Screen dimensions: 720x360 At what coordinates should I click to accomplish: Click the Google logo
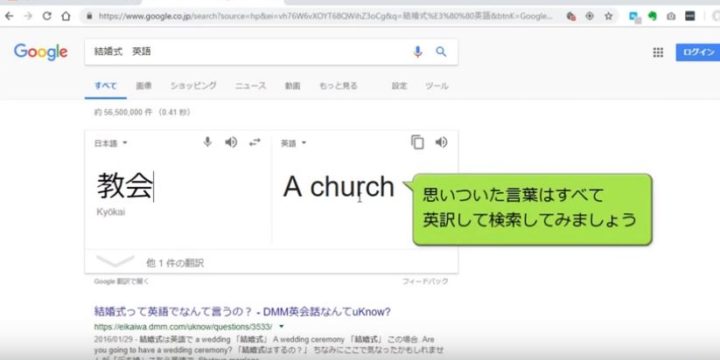pyautogui.click(x=40, y=52)
